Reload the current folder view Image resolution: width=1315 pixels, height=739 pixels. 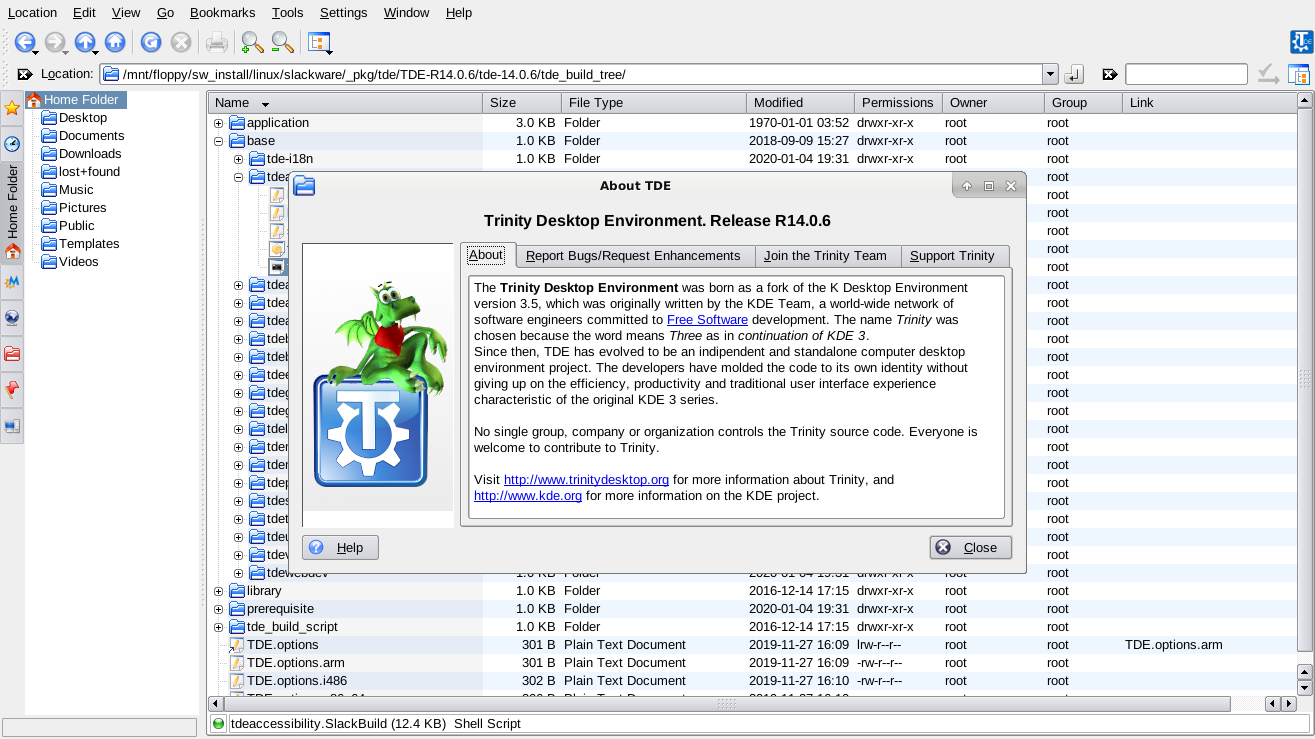pyautogui.click(x=151, y=42)
